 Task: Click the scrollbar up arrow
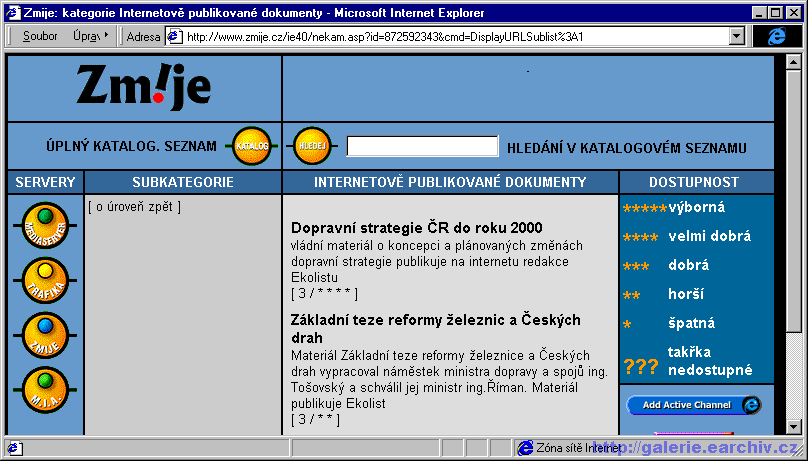coord(793,62)
